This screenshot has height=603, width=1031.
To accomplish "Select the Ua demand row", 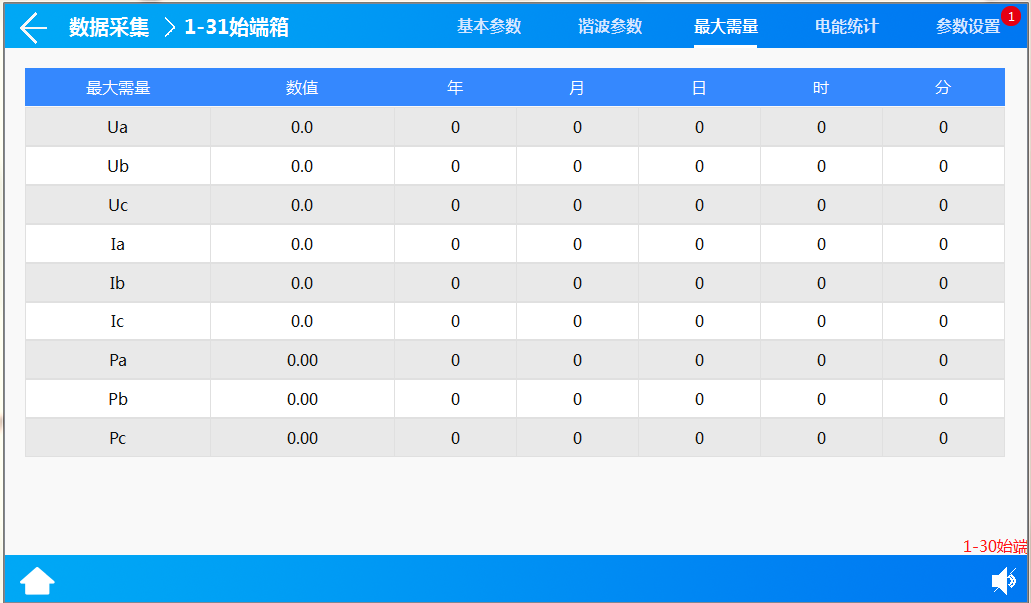I will pyautogui.click(x=117, y=126).
